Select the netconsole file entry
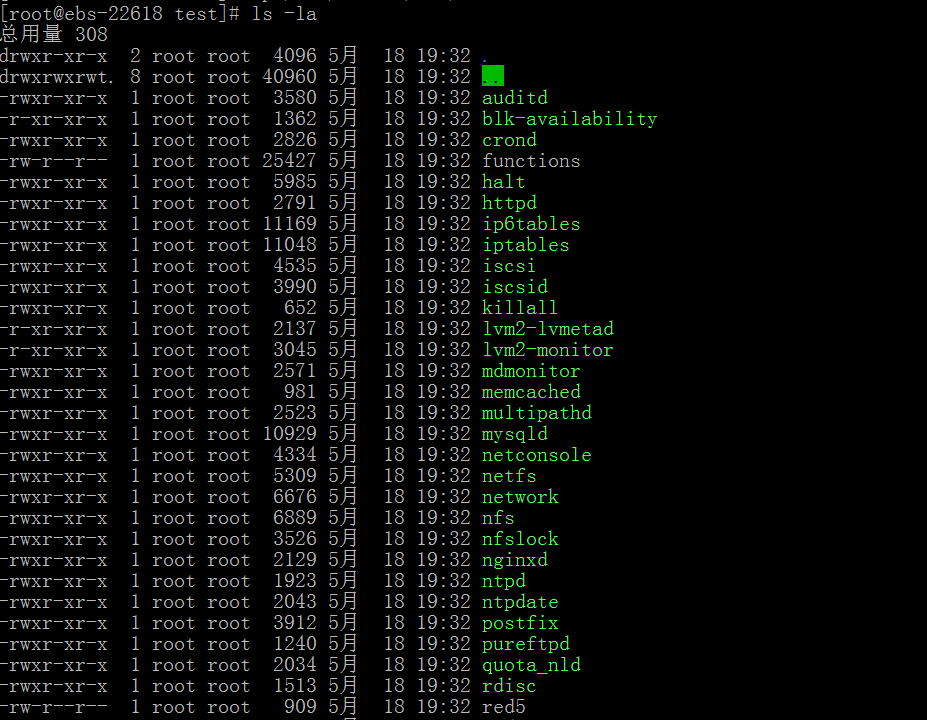The image size is (927, 720). [536, 455]
